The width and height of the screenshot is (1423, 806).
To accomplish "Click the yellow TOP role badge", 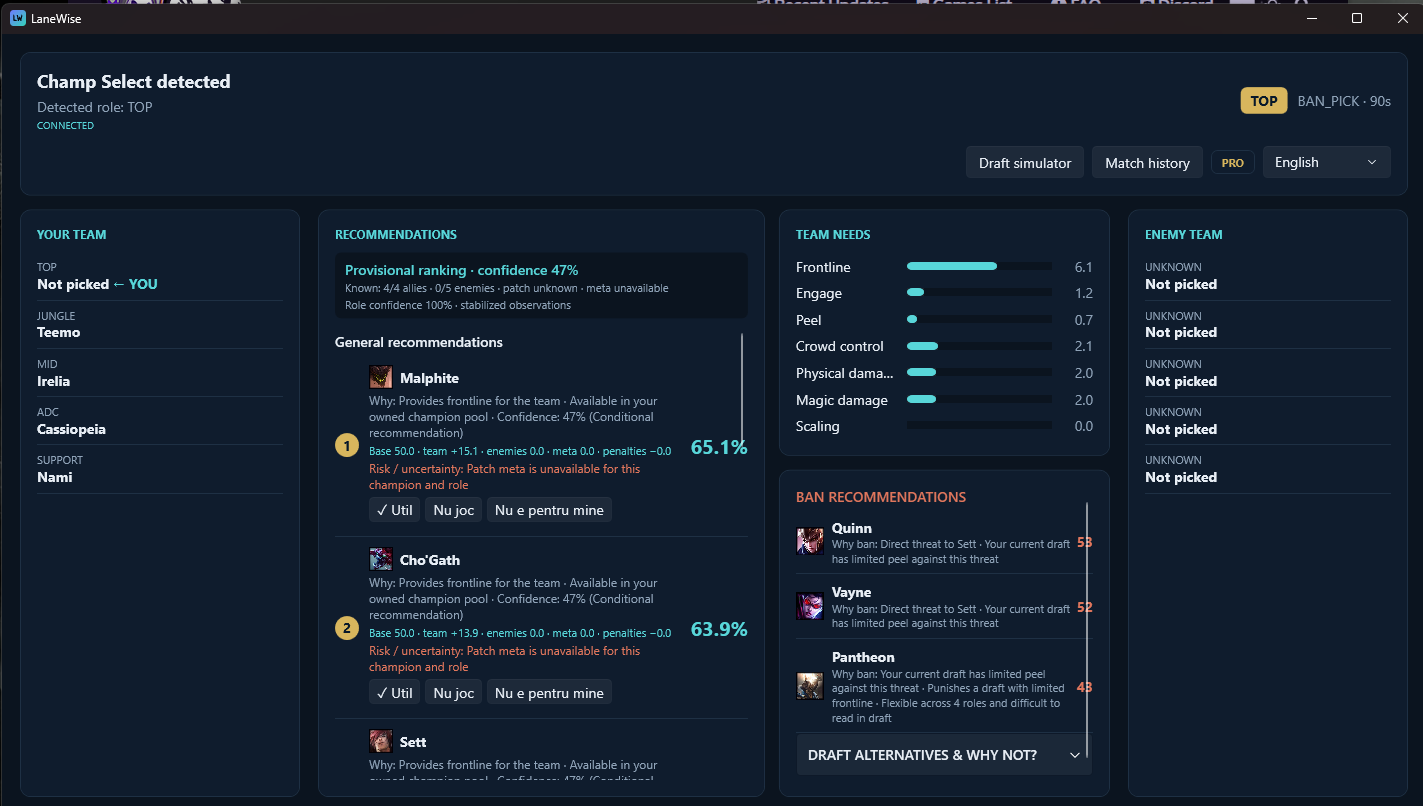I will coord(1264,101).
